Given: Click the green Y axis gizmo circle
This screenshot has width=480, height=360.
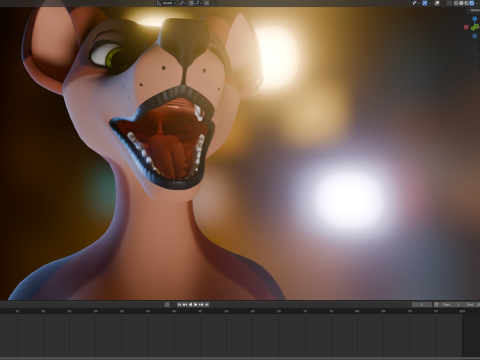Looking at the screenshot, I should [475, 27].
